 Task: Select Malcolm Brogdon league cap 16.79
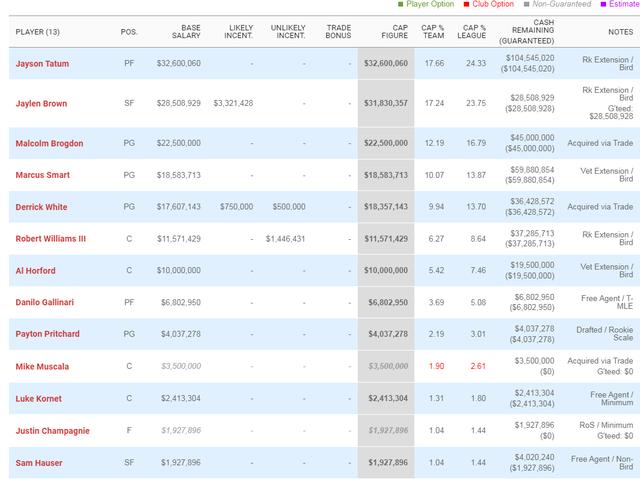tap(476, 143)
